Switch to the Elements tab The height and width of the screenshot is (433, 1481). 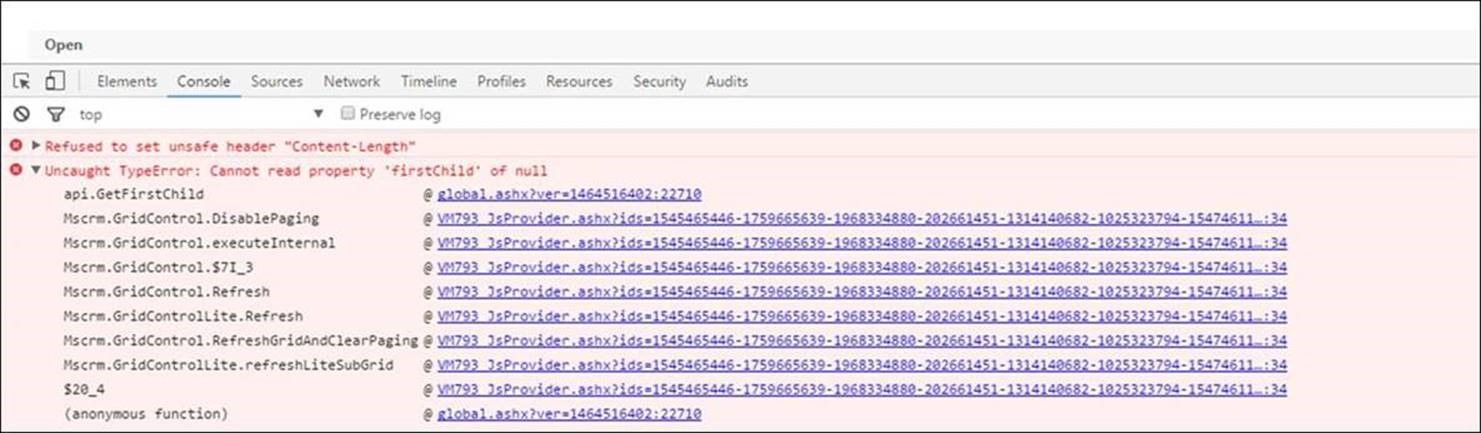coord(127,82)
